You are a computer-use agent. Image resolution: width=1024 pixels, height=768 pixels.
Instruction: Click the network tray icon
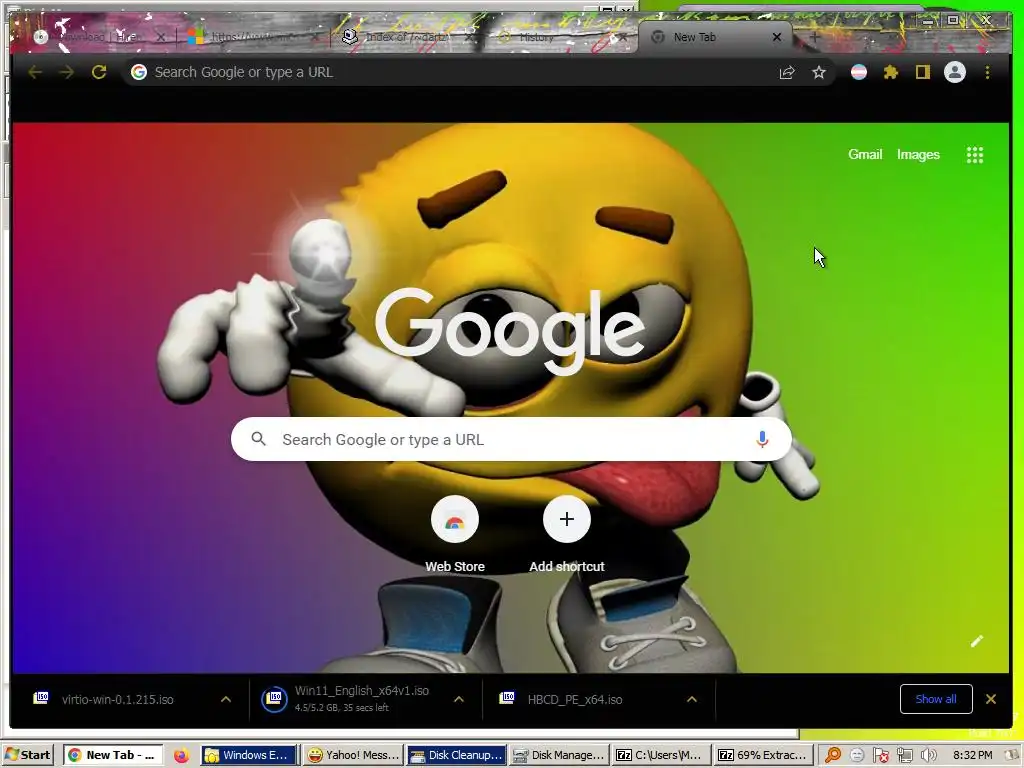[904, 755]
